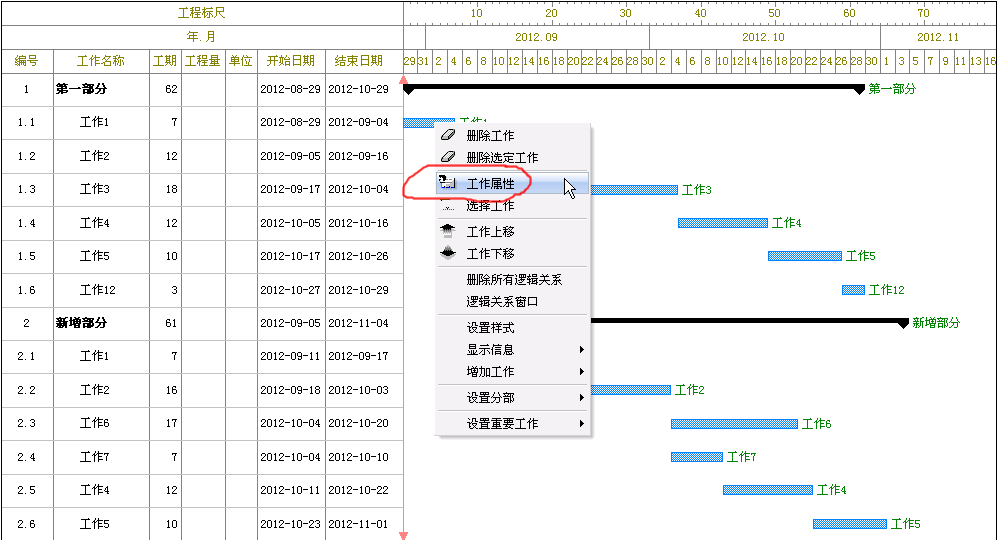Click the move-up icon beside 工作上移
The height and width of the screenshot is (540, 999).
point(448,230)
